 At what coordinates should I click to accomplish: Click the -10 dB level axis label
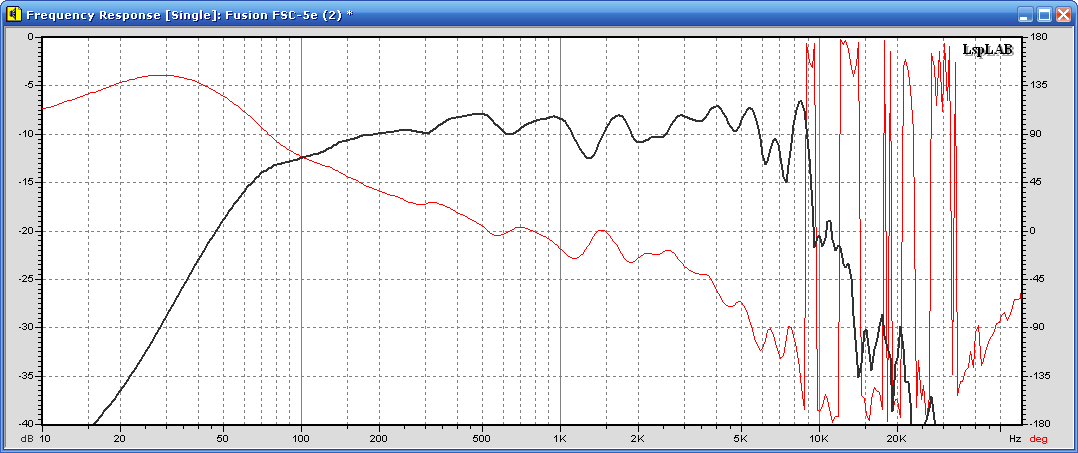25,134
